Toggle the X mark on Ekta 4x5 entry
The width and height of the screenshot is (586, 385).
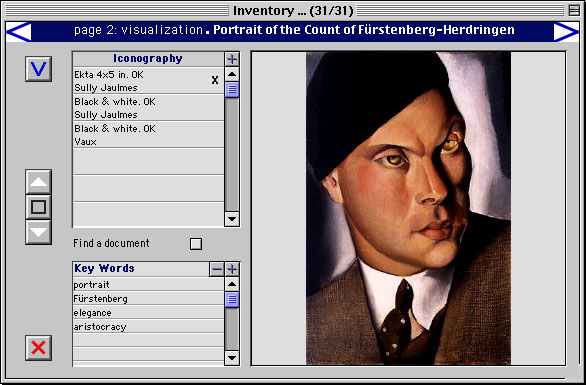tap(215, 80)
